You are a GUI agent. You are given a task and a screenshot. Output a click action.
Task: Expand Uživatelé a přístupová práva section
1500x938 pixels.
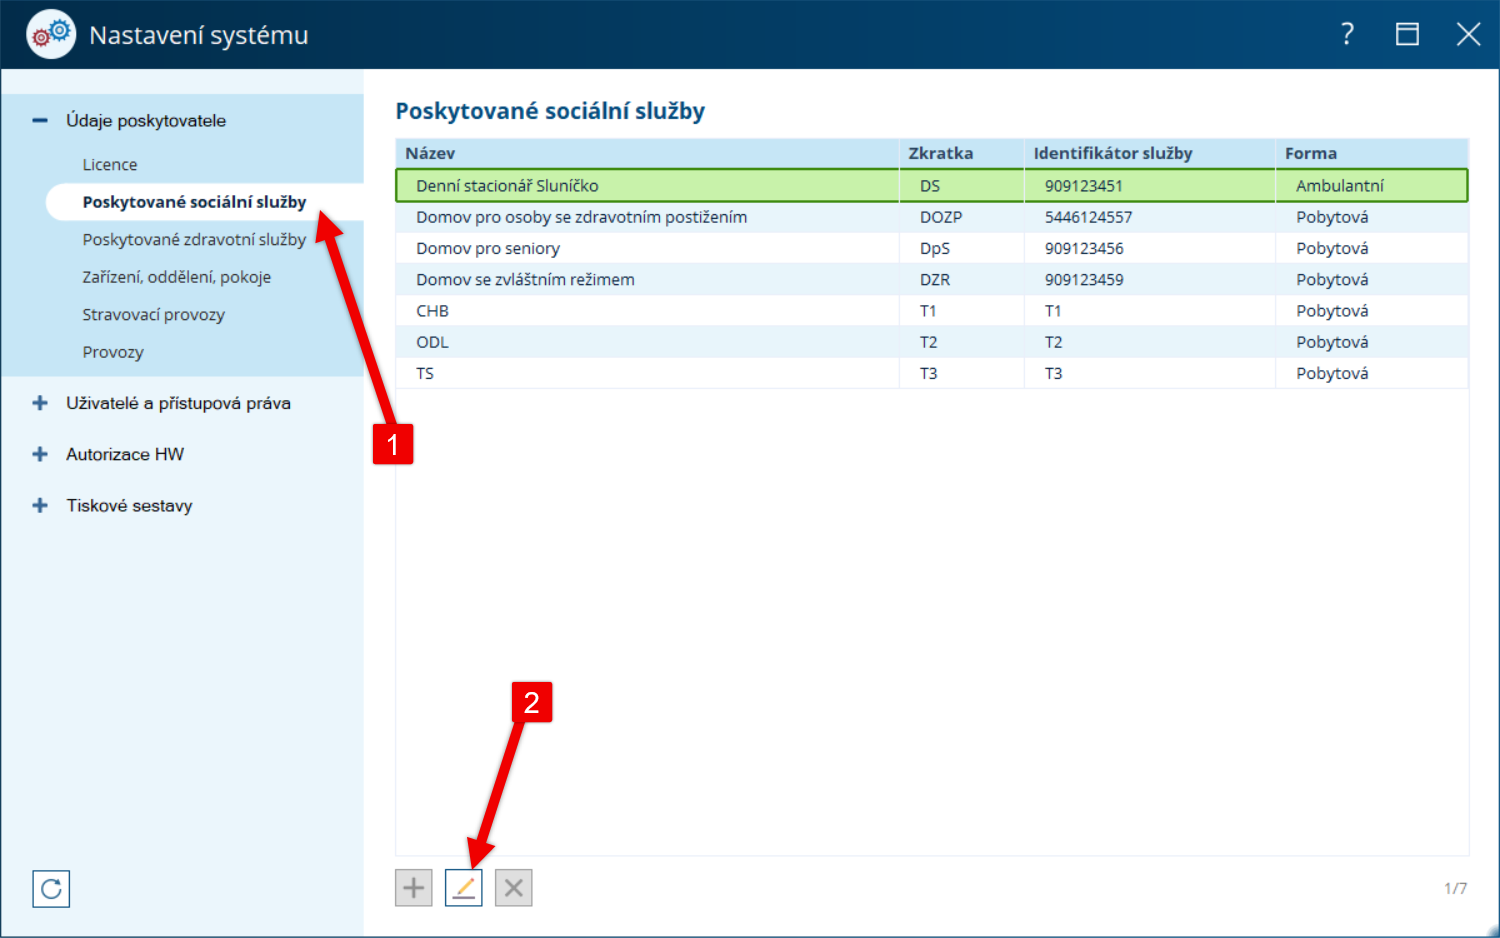pyautogui.click(x=40, y=403)
